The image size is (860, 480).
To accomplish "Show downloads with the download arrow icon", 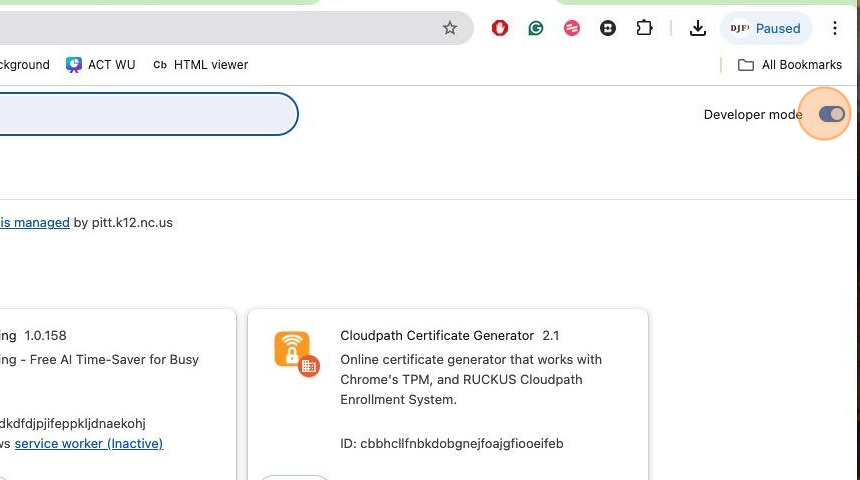I will pos(698,28).
